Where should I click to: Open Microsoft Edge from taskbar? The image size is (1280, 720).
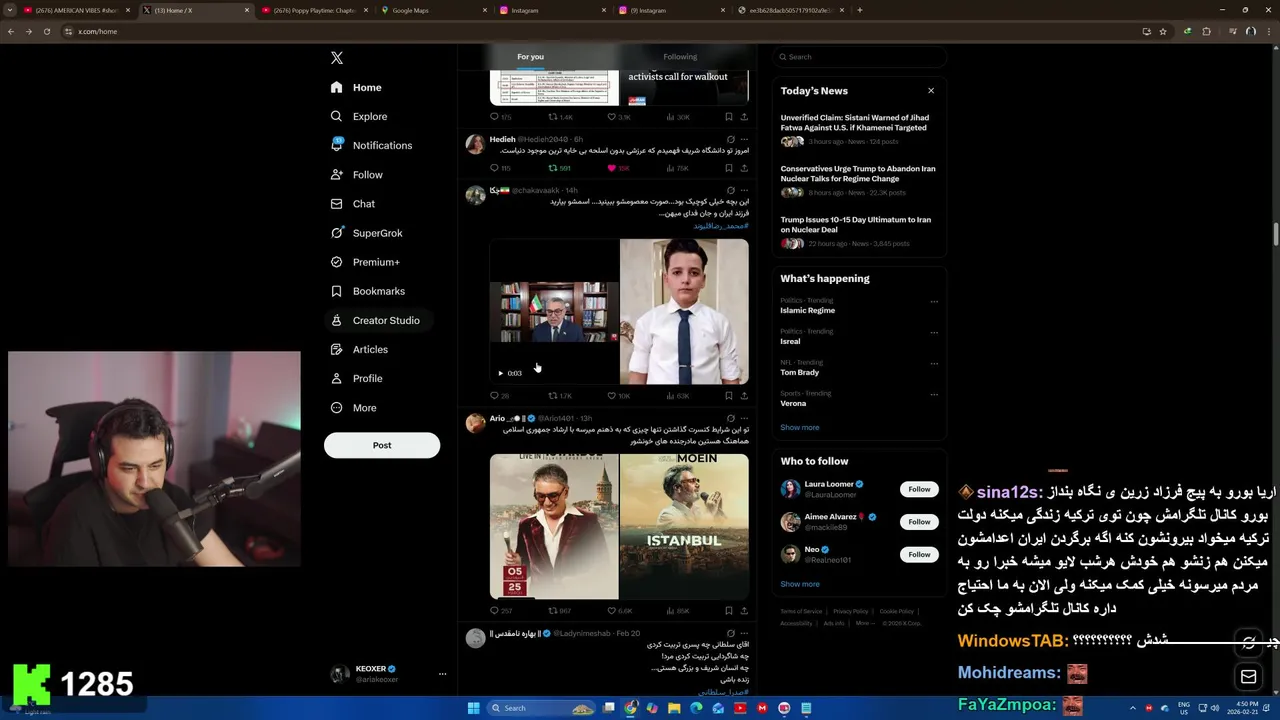(697, 708)
